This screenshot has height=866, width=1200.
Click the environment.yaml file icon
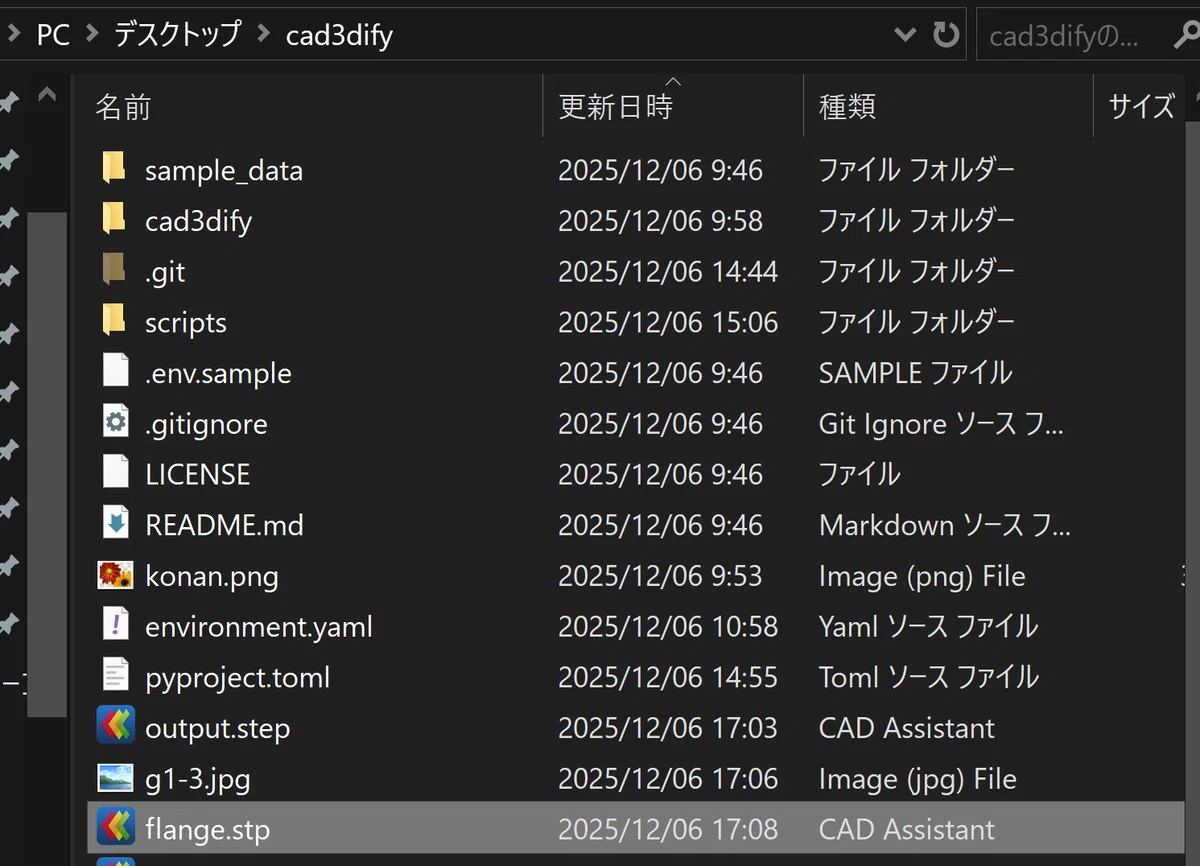pyautogui.click(x=116, y=626)
